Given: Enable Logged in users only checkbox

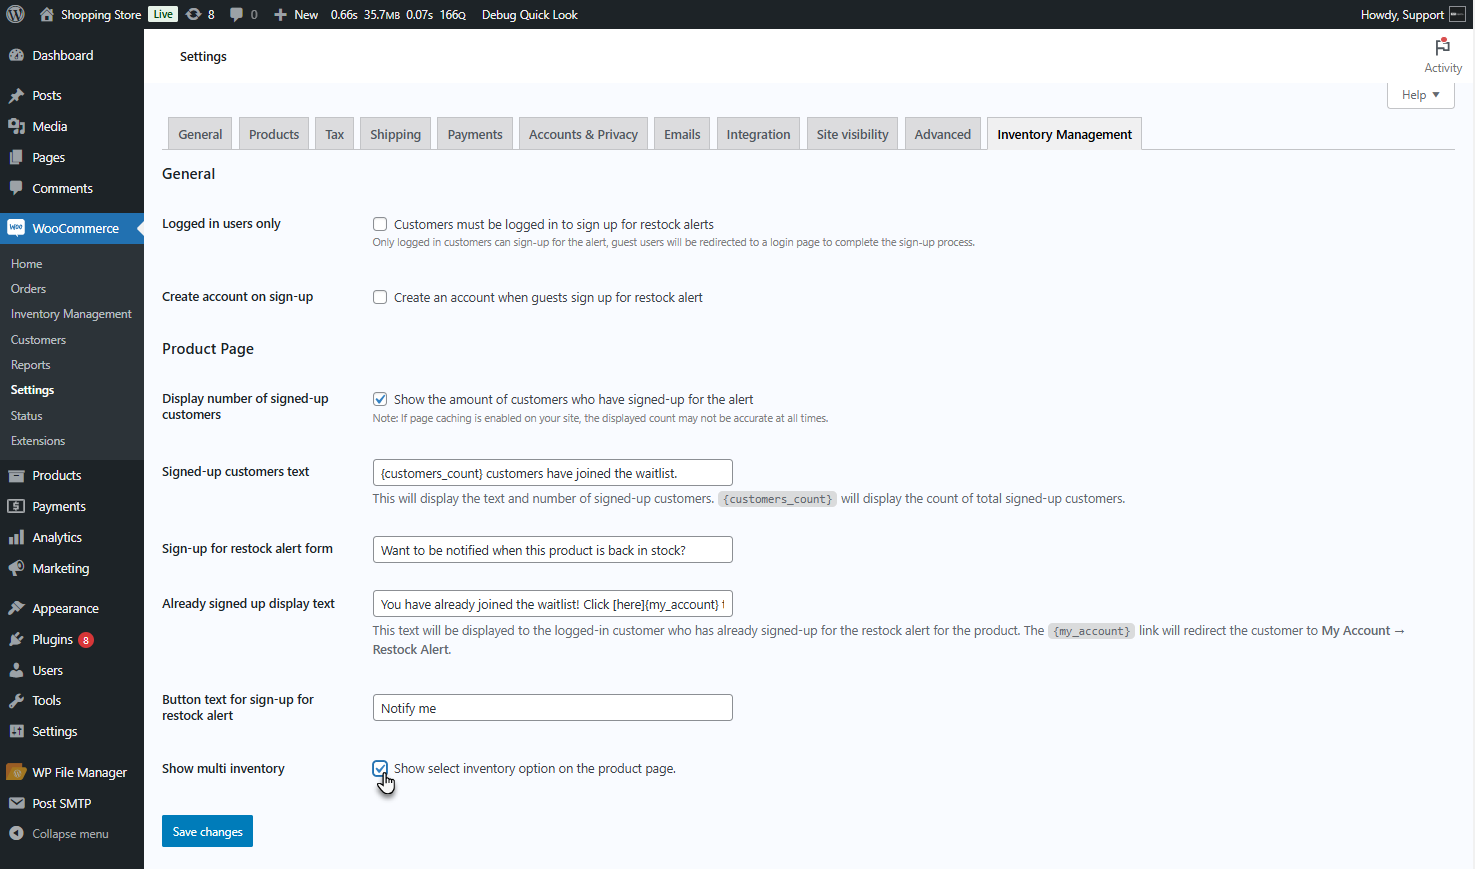Looking at the screenshot, I should (380, 224).
